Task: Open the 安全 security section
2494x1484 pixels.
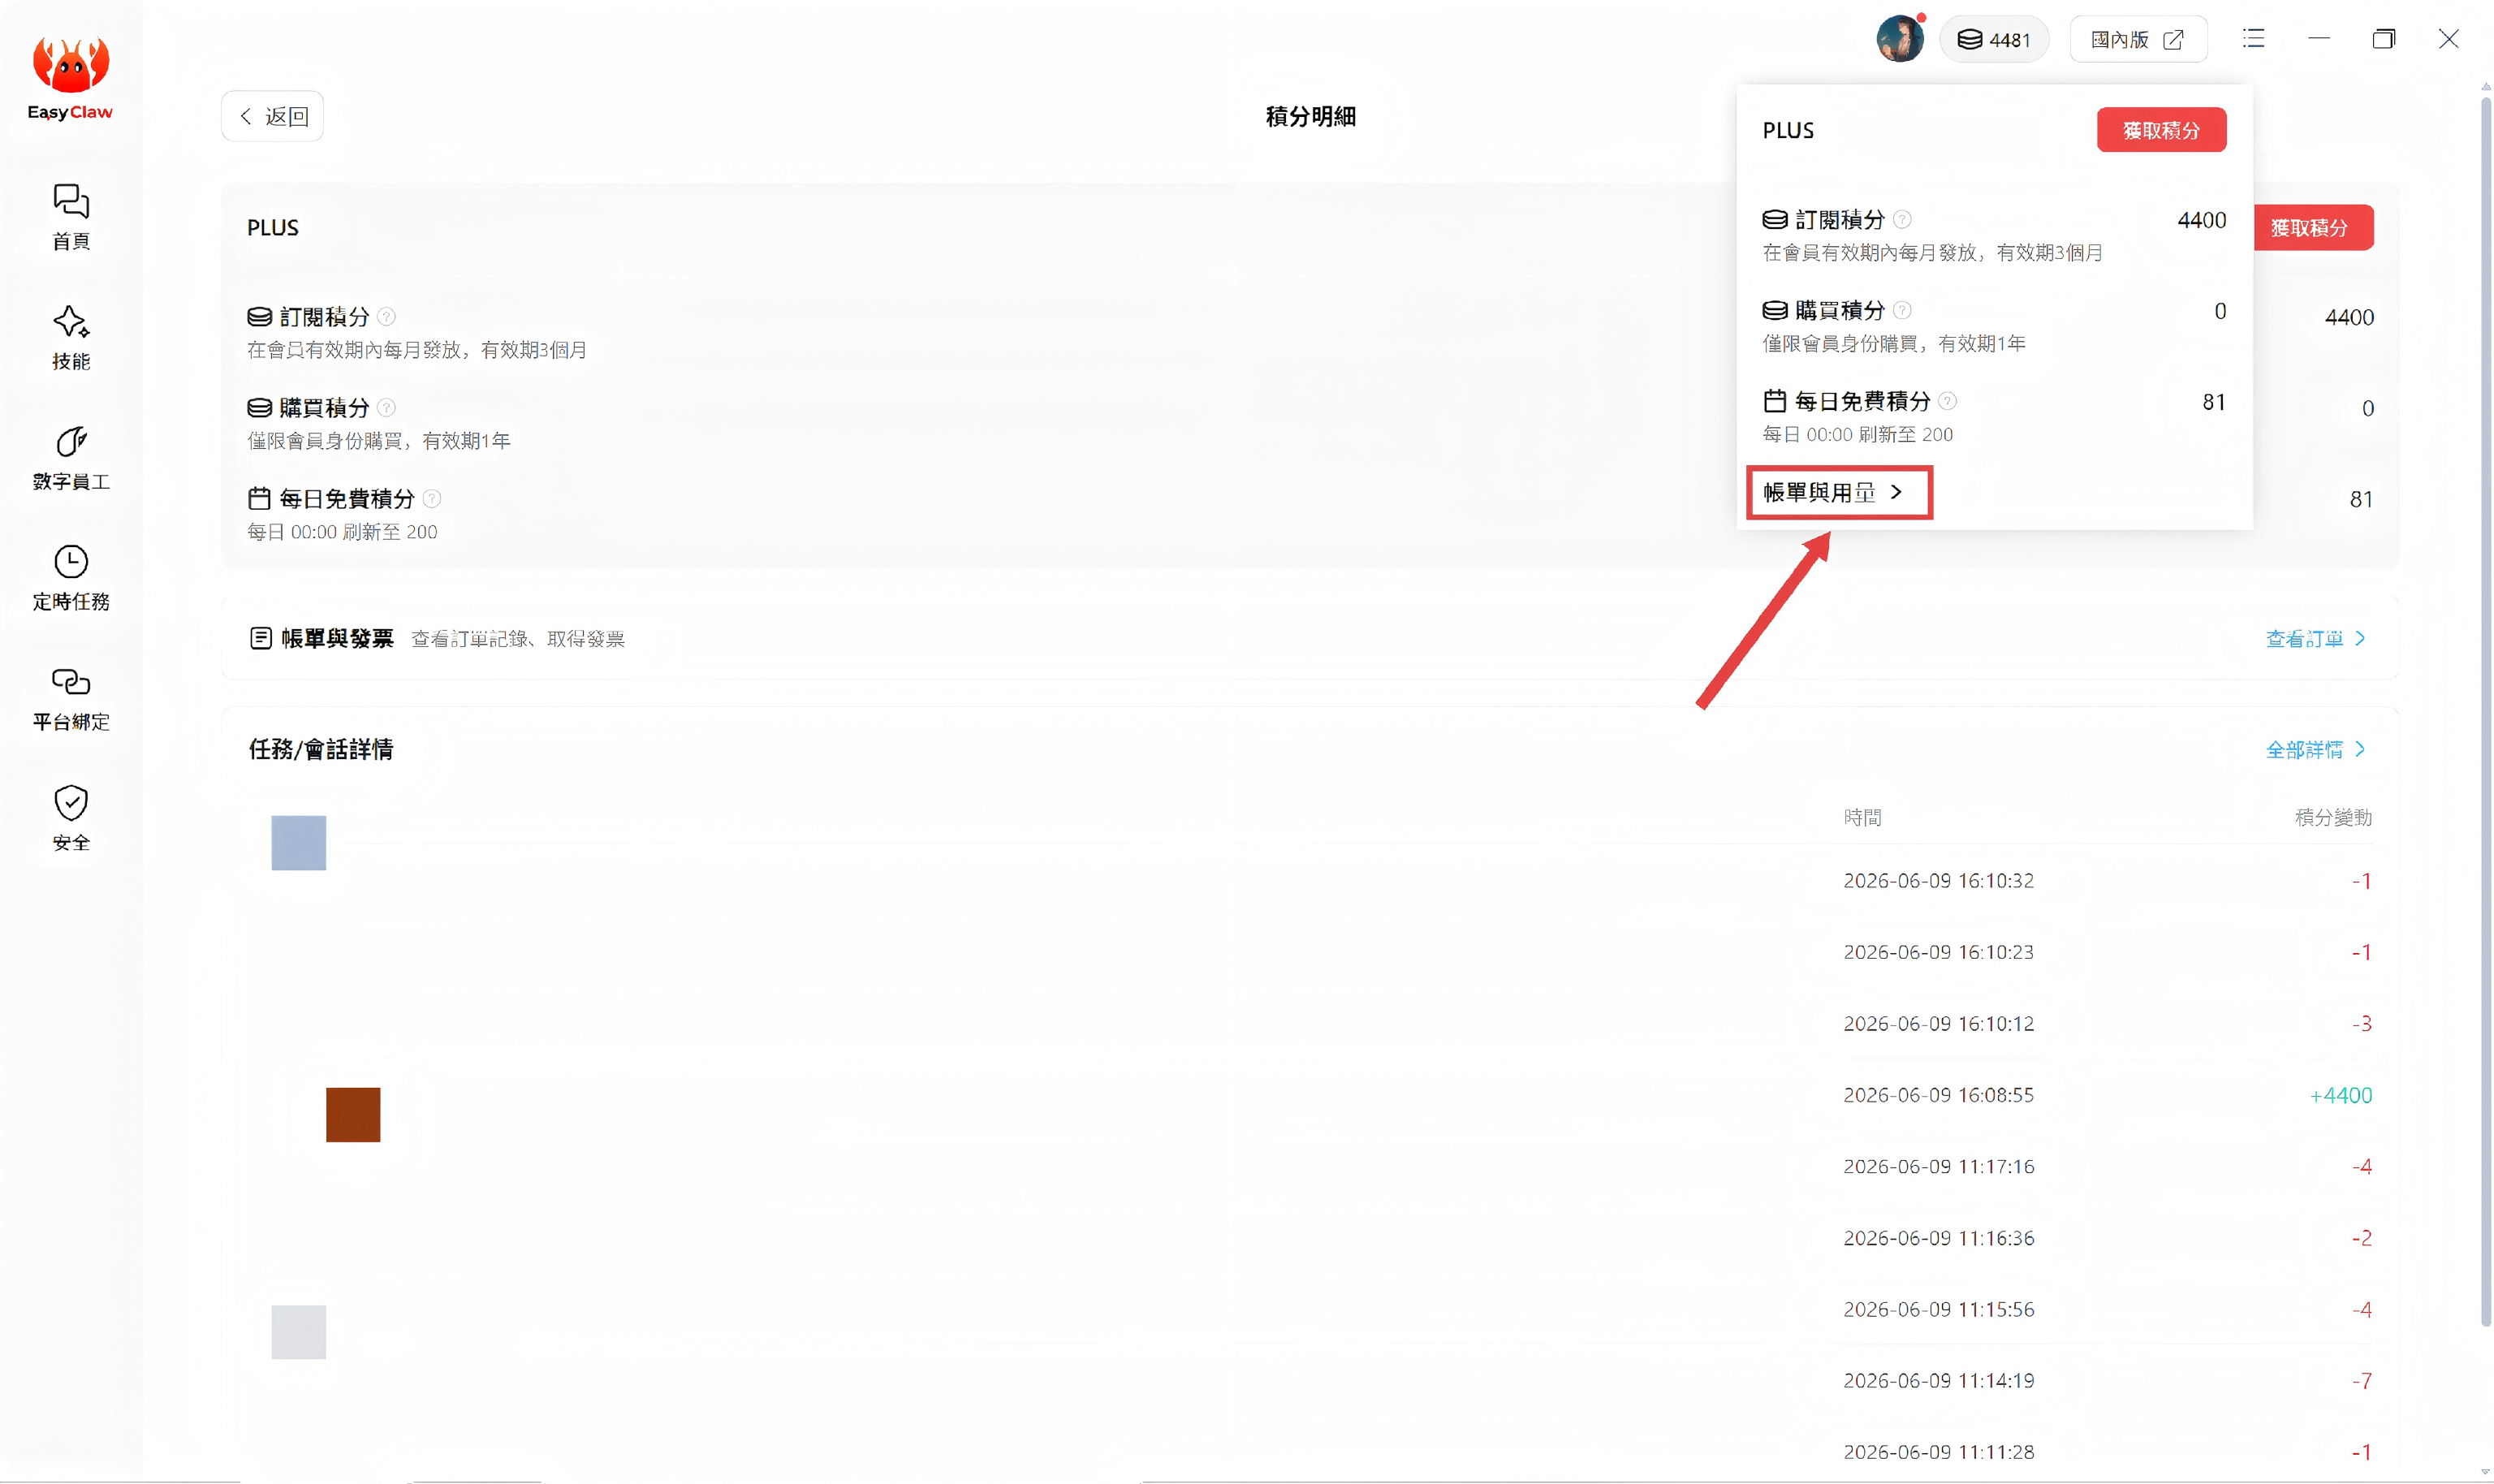Action: [x=70, y=818]
